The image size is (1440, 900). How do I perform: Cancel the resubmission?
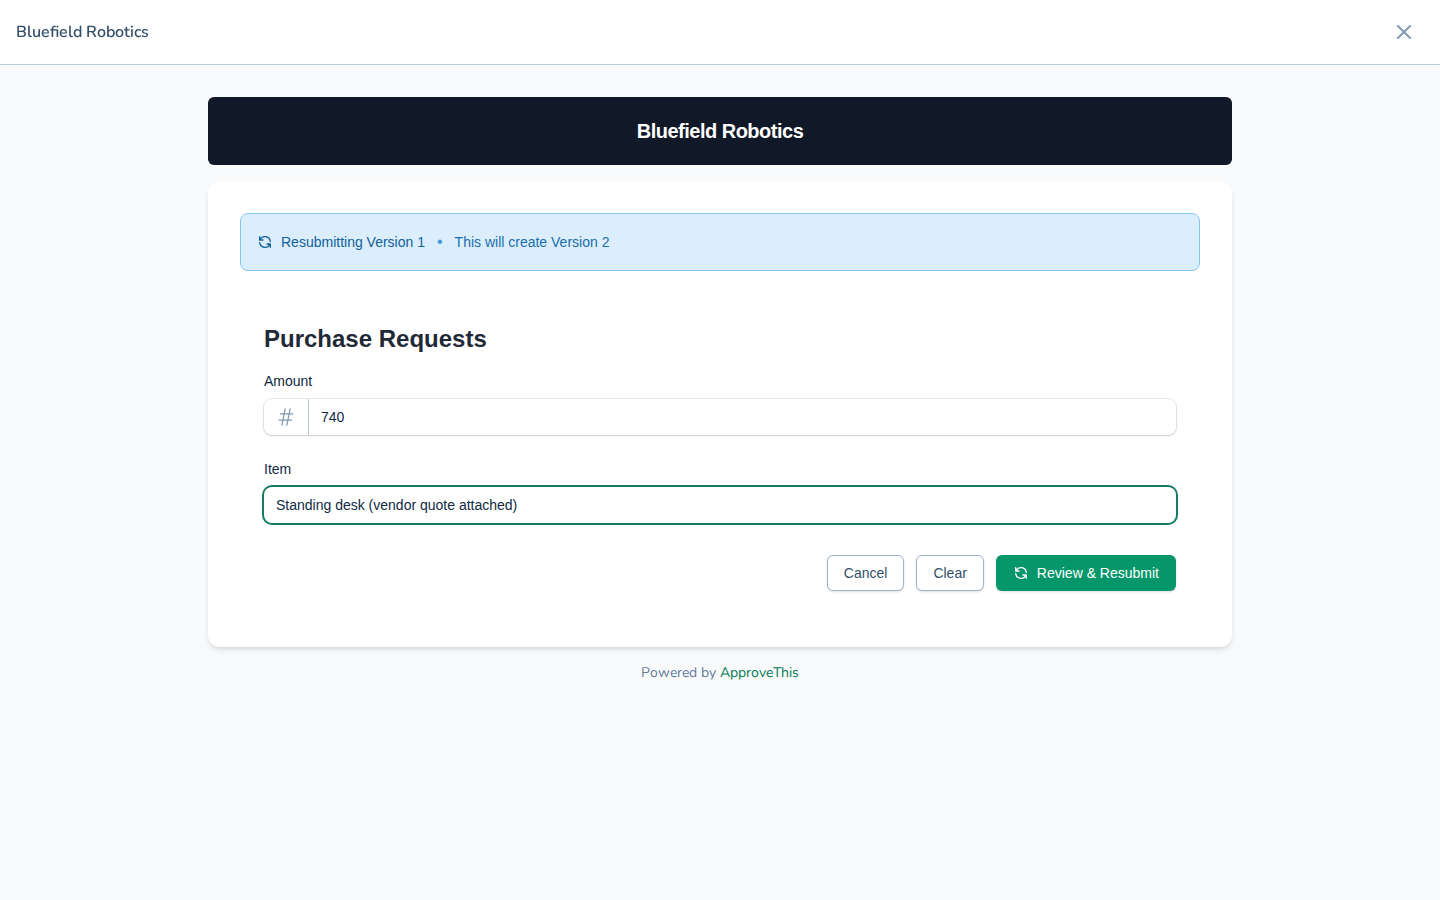pos(865,573)
